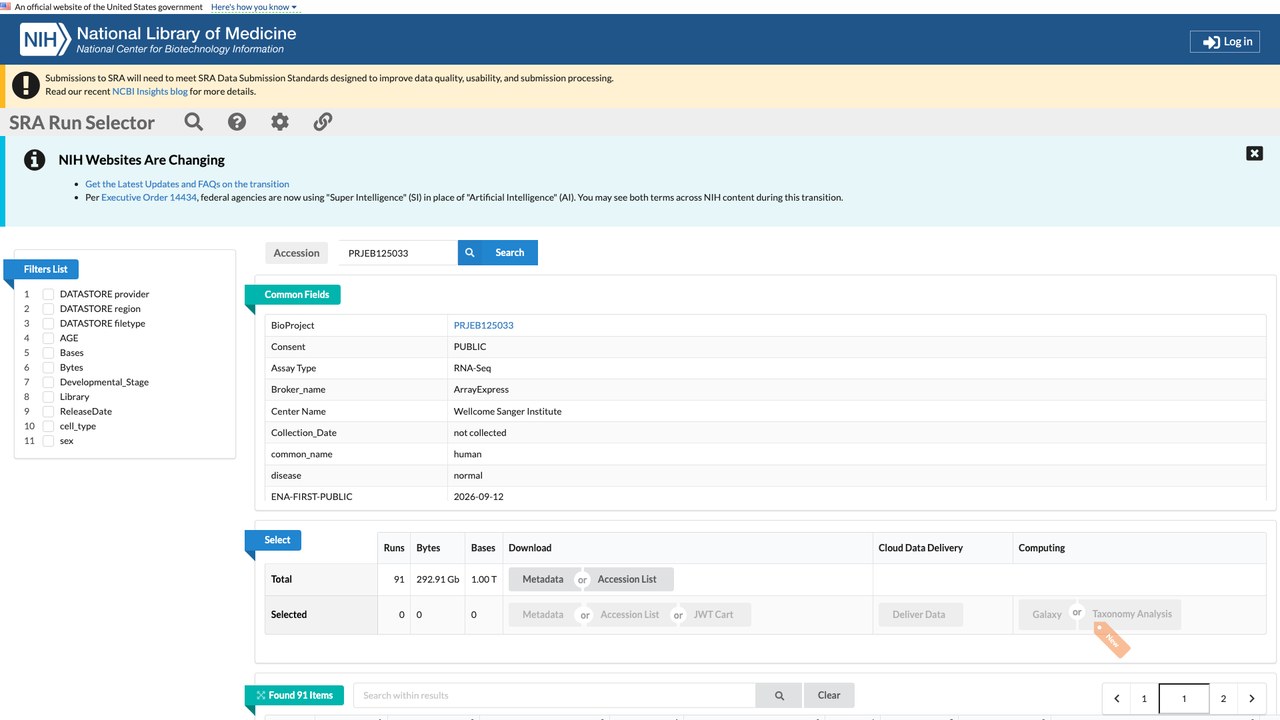1280x720 pixels.
Task: Click the Accession input field
Action: tap(397, 253)
